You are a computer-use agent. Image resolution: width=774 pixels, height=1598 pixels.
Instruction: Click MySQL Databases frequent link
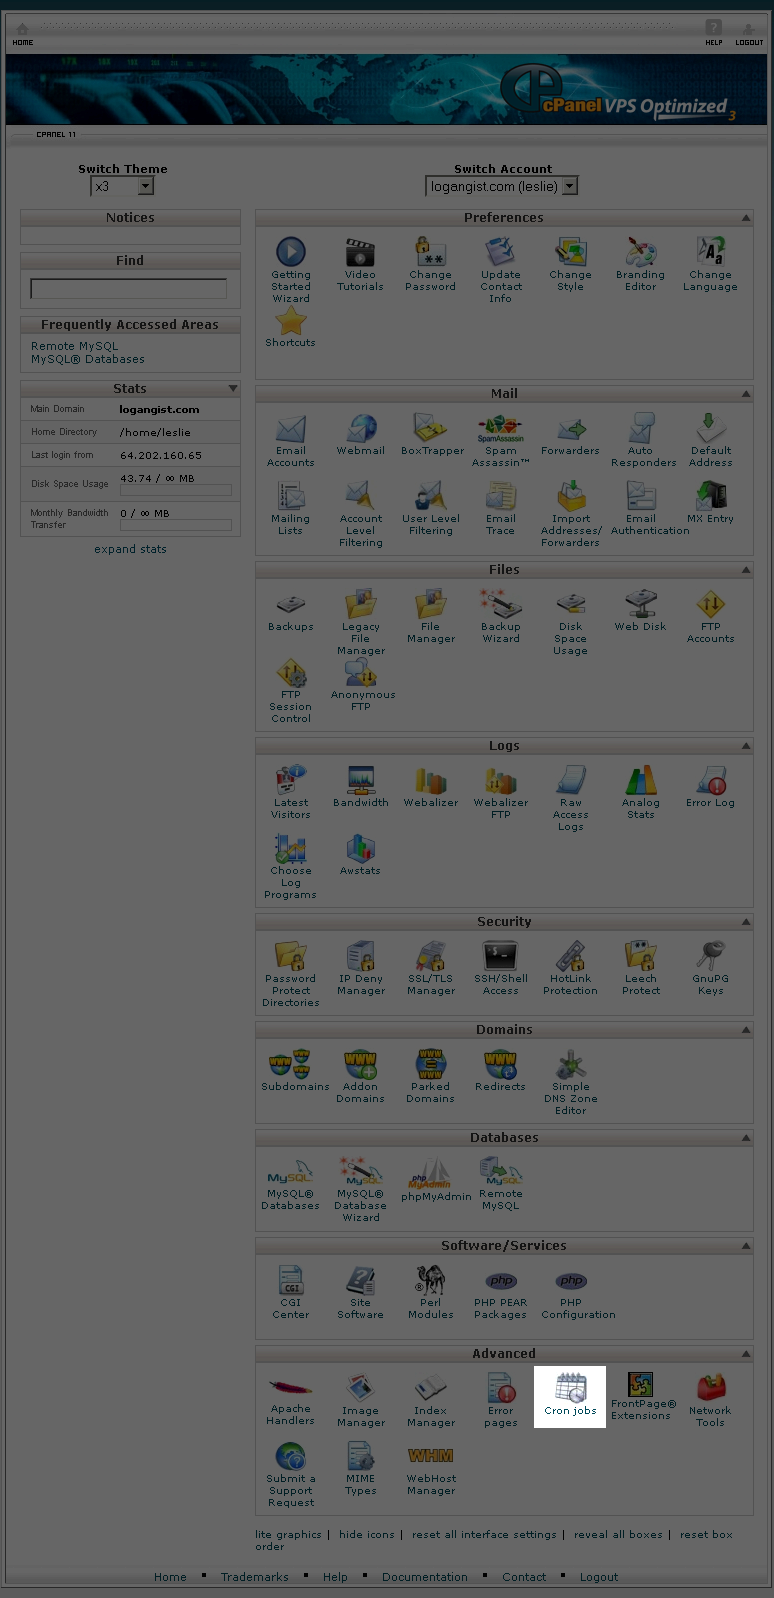pyautogui.click(x=87, y=359)
